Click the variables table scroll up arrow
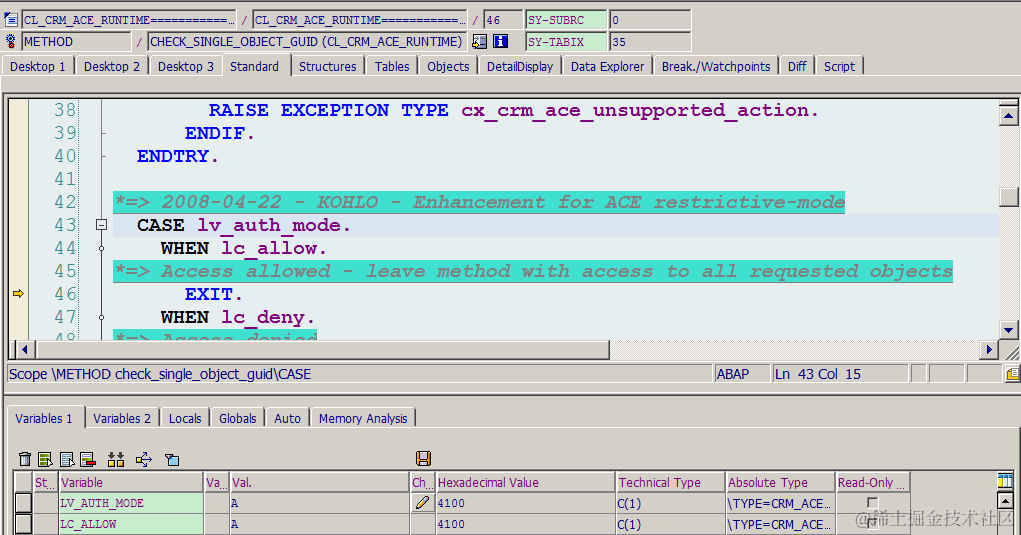1021x535 pixels. tap(1005, 502)
